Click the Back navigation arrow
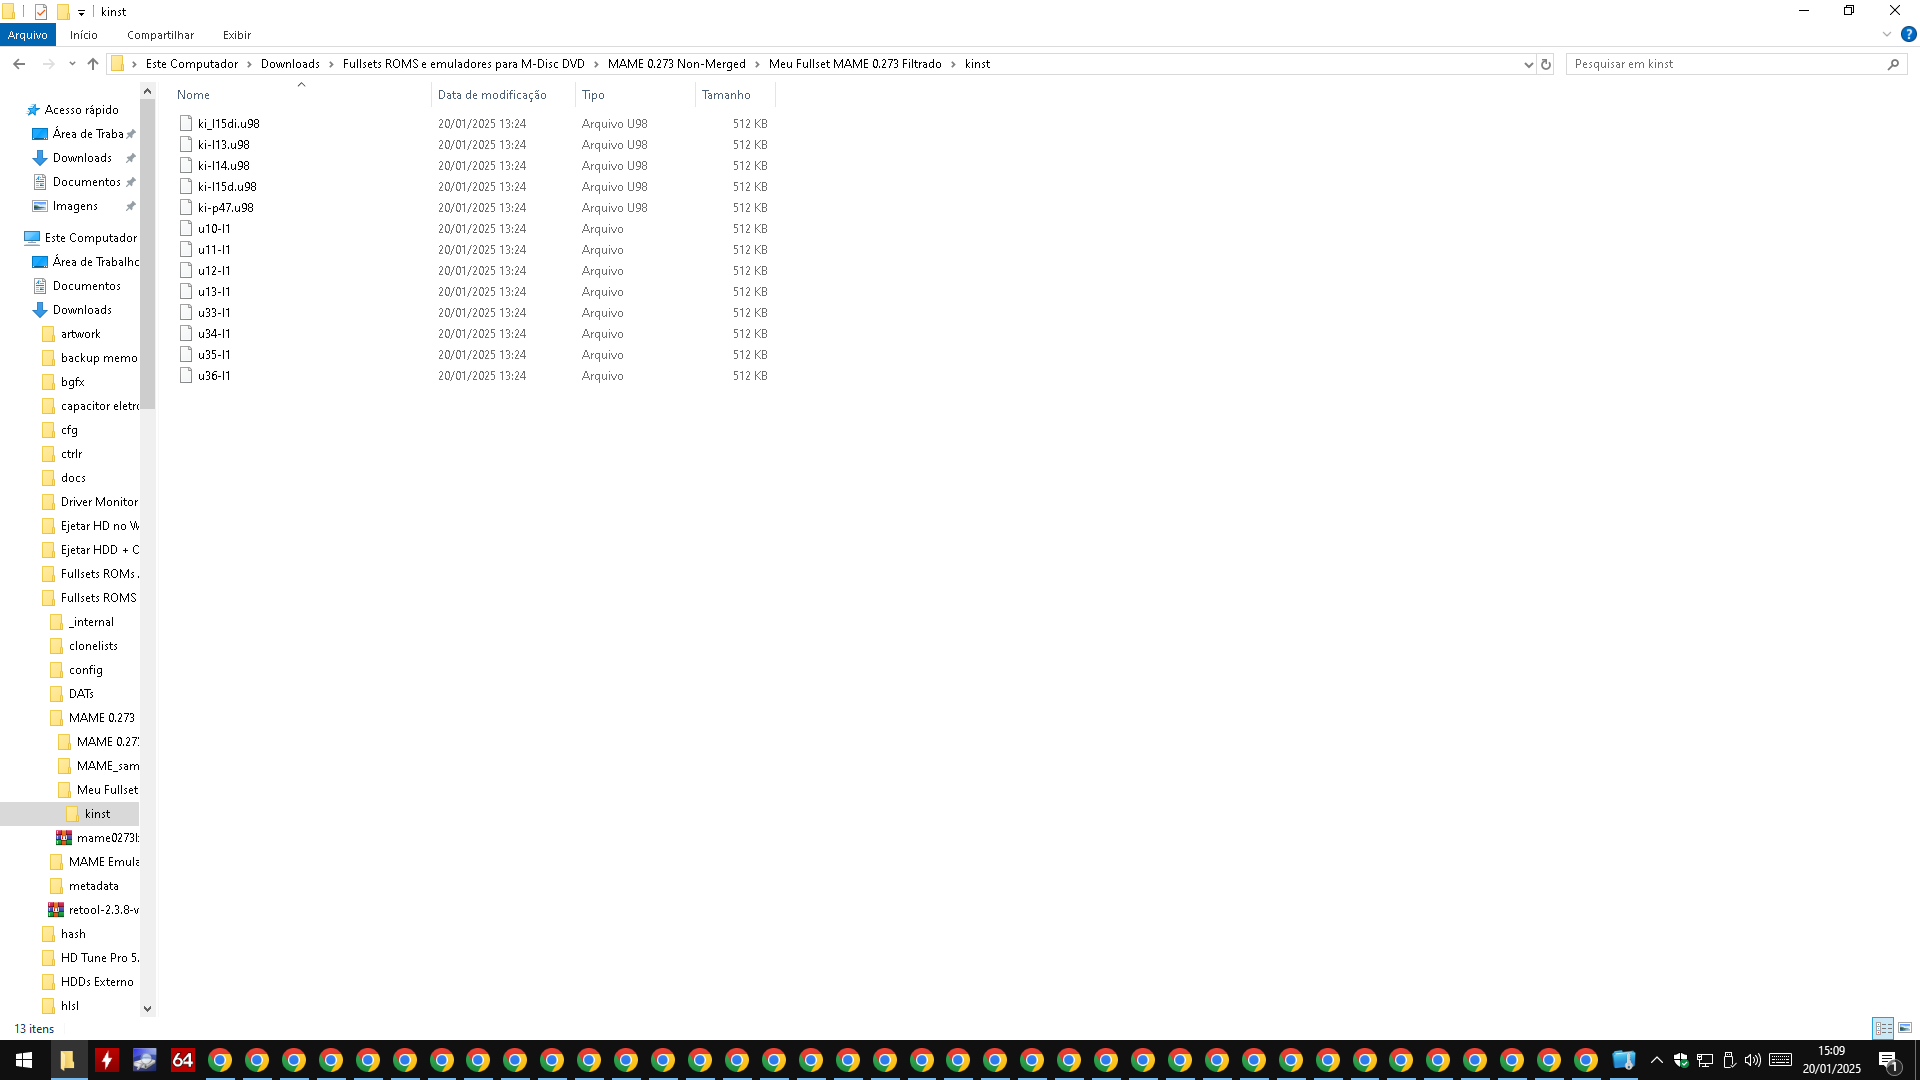Image resolution: width=1920 pixels, height=1080 pixels. tap(19, 64)
